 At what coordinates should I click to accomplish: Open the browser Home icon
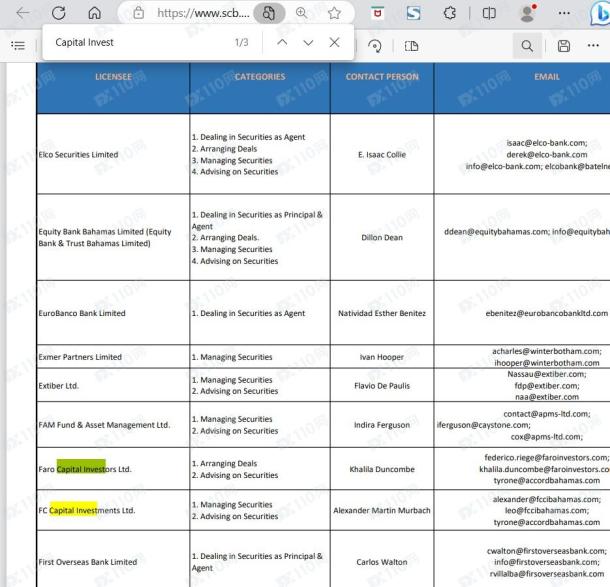(x=95, y=13)
